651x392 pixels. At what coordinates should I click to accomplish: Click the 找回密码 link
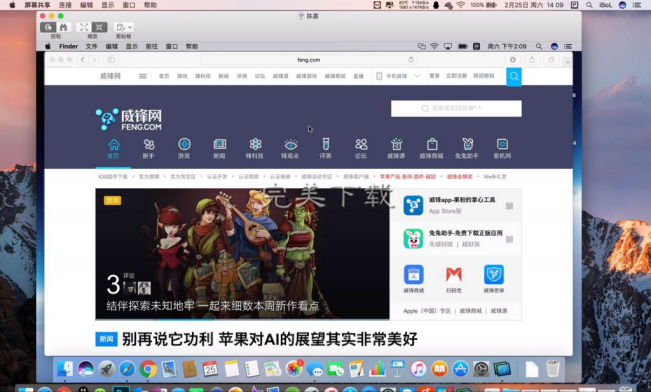point(484,76)
